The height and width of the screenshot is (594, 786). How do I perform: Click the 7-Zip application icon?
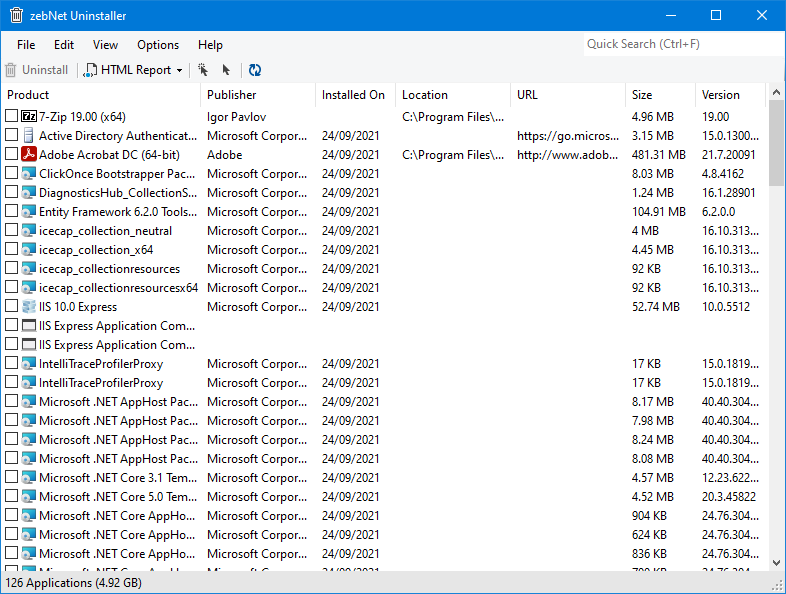tap(29, 117)
